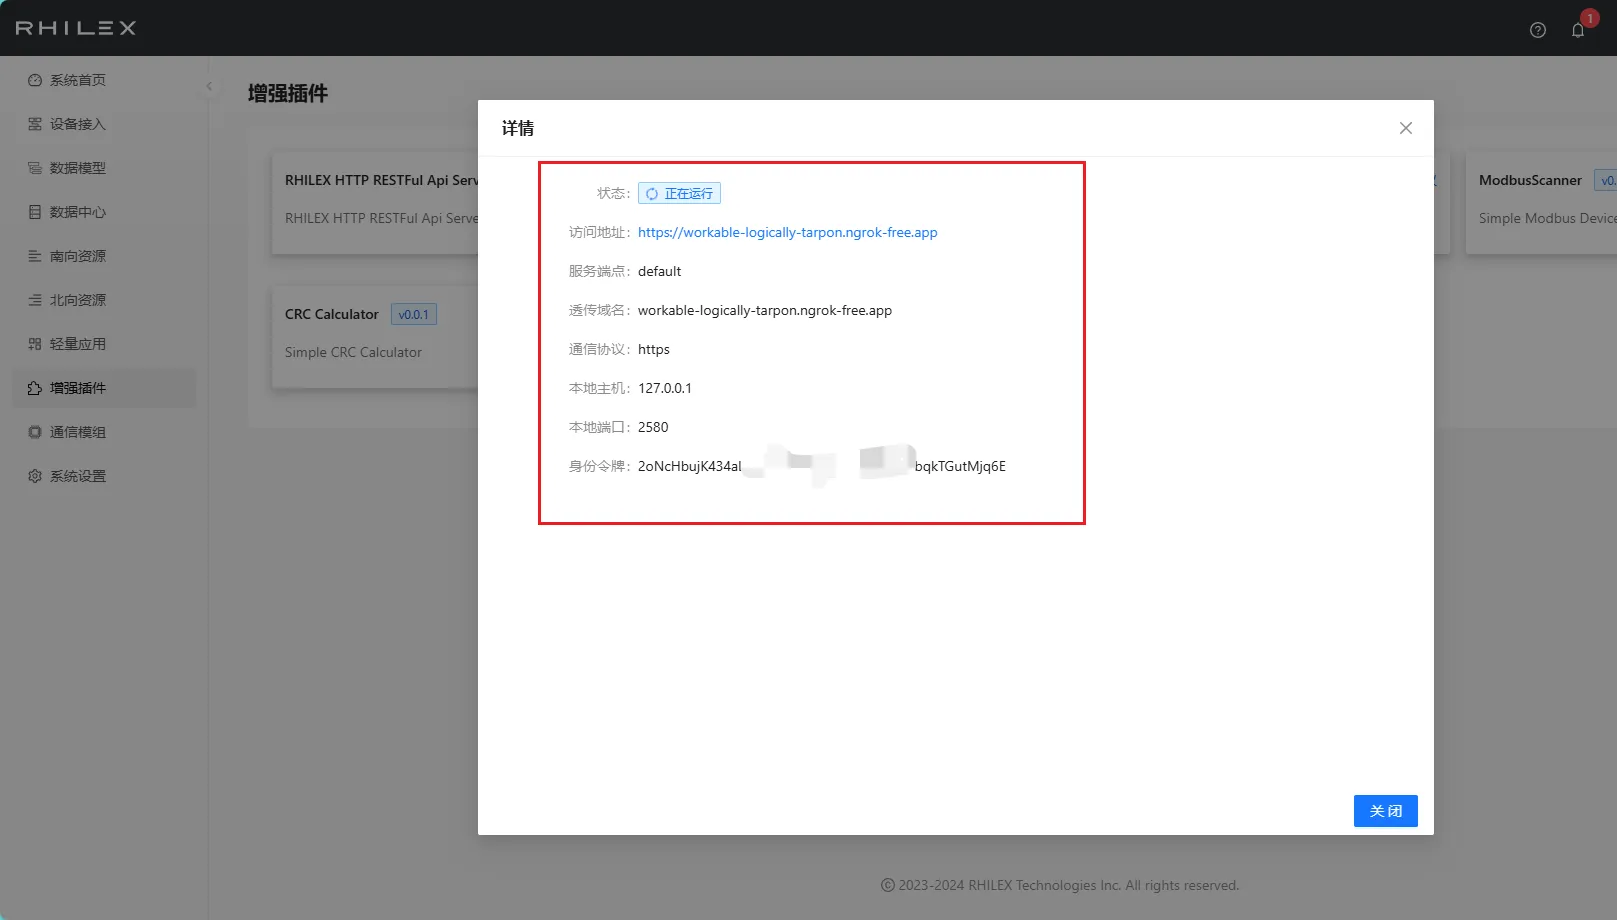Click the Simple CRC Calculator description
Image resolution: width=1617 pixels, height=920 pixels.
point(353,352)
